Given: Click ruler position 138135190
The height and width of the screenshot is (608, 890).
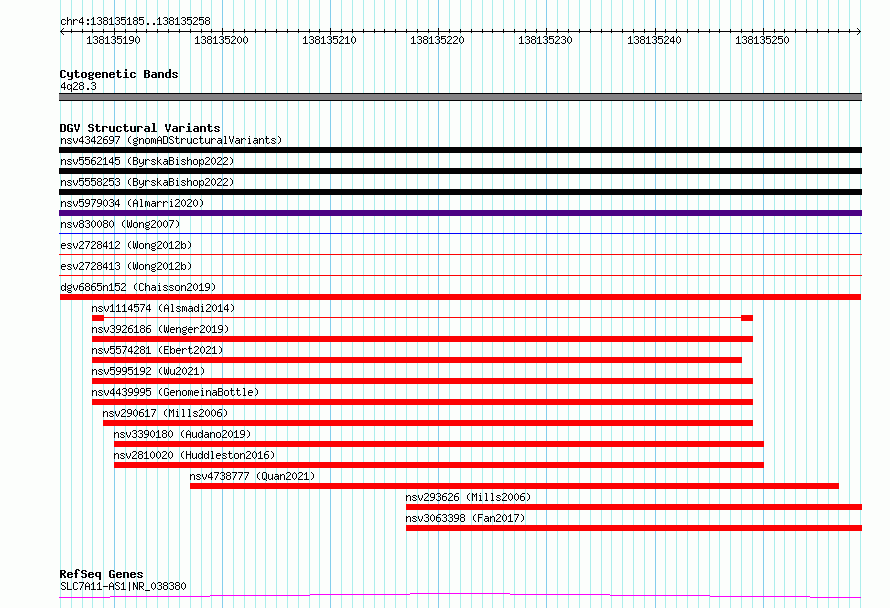Looking at the screenshot, I should pos(113,40).
